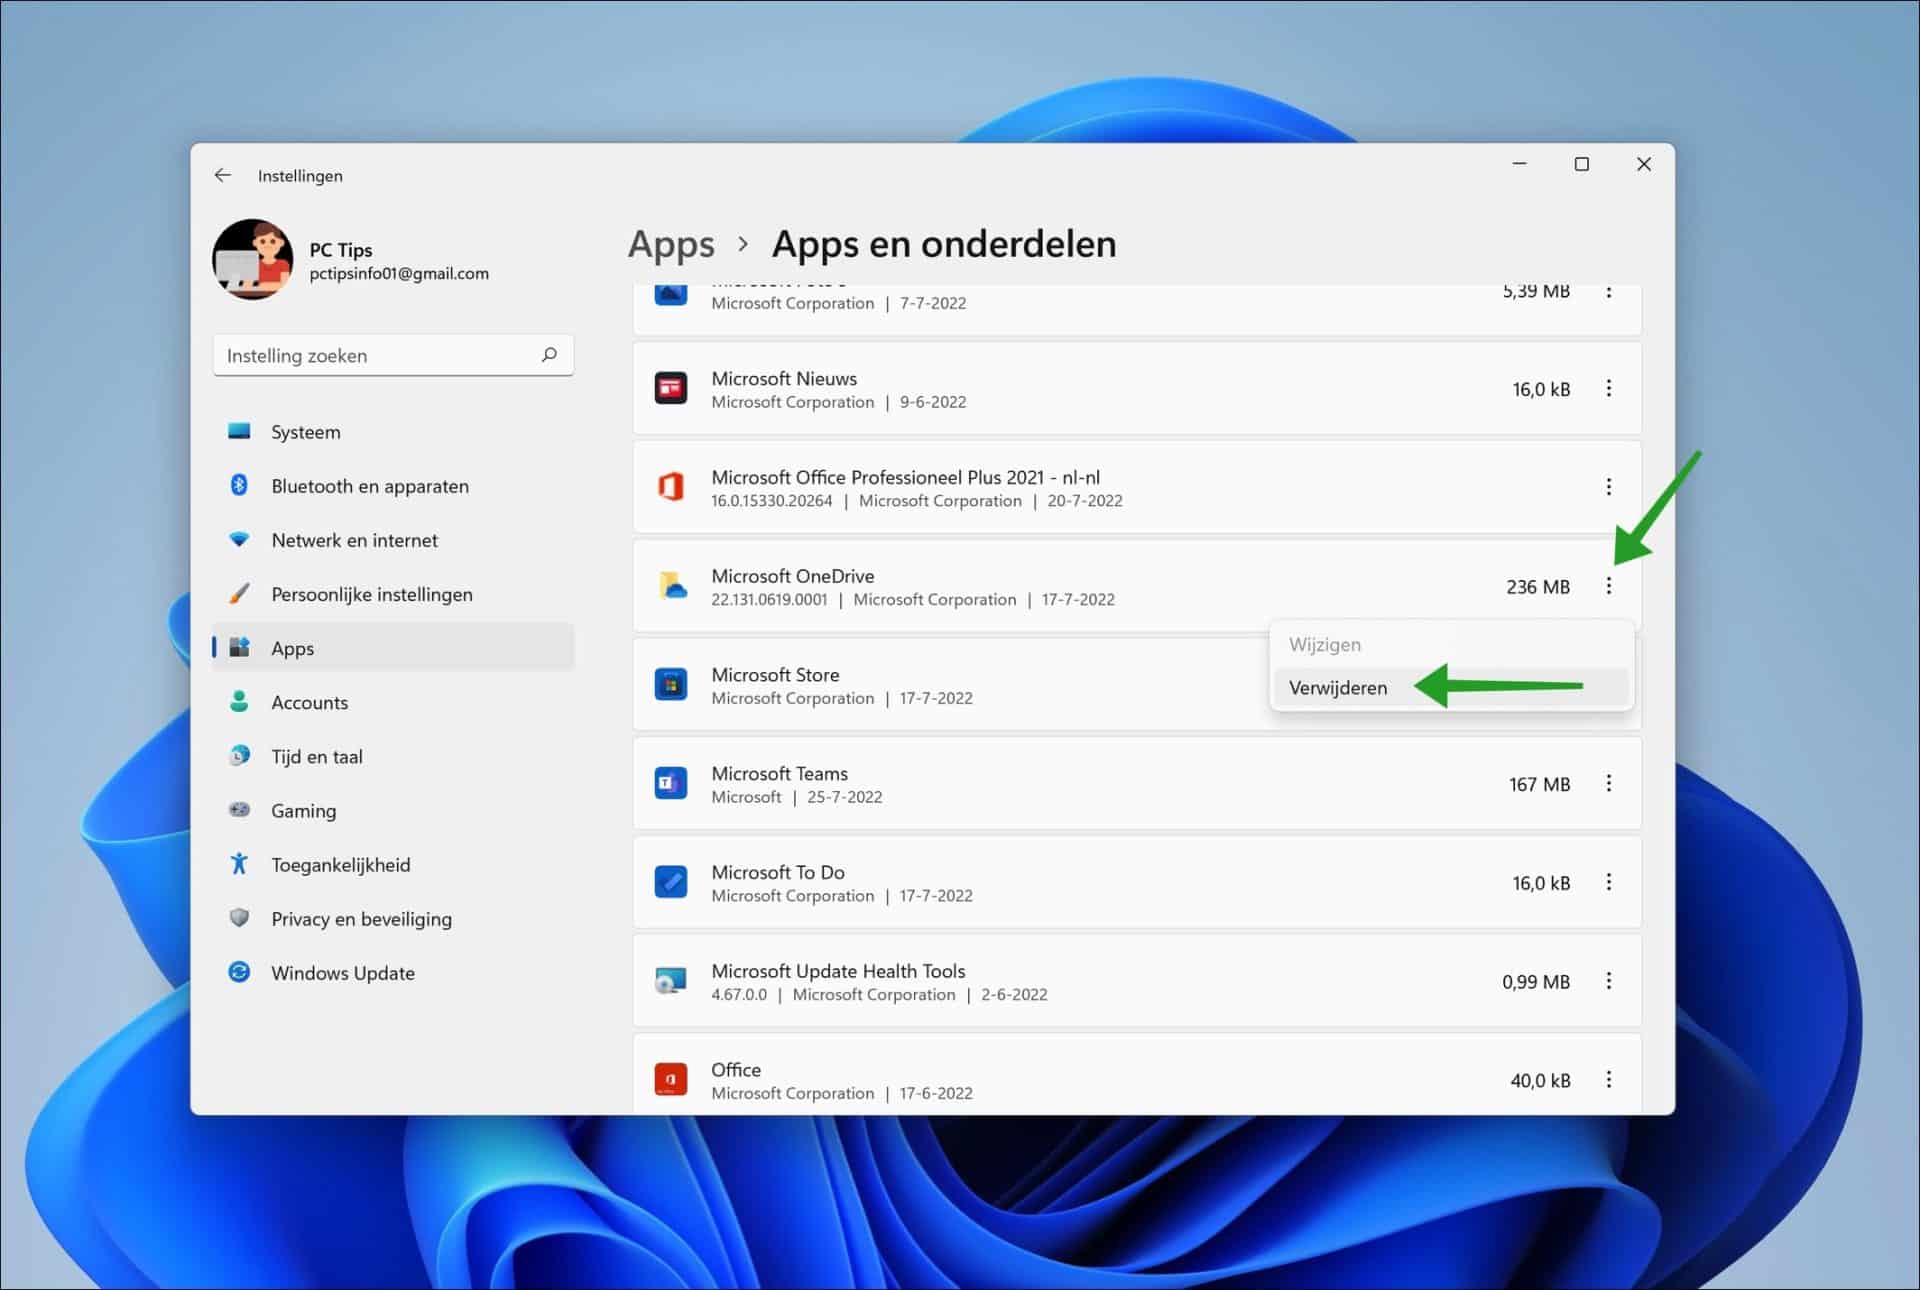
Task: Open Windows Update via its sidebar icon
Action: pos(239,972)
